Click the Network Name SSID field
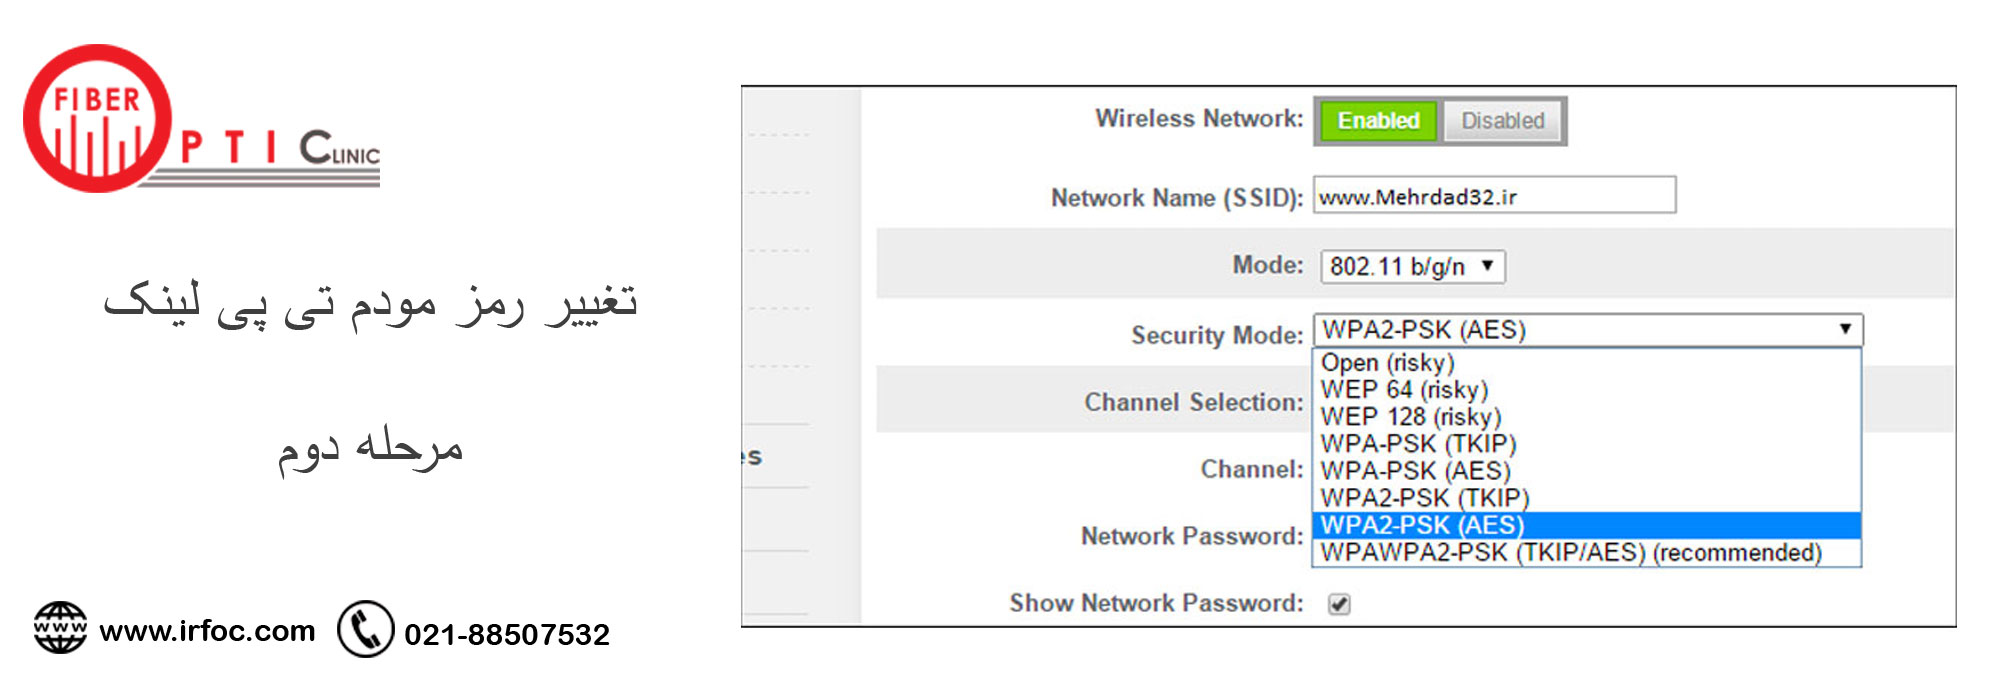The width and height of the screenshot is (2000, 700). coord(1494,196)
